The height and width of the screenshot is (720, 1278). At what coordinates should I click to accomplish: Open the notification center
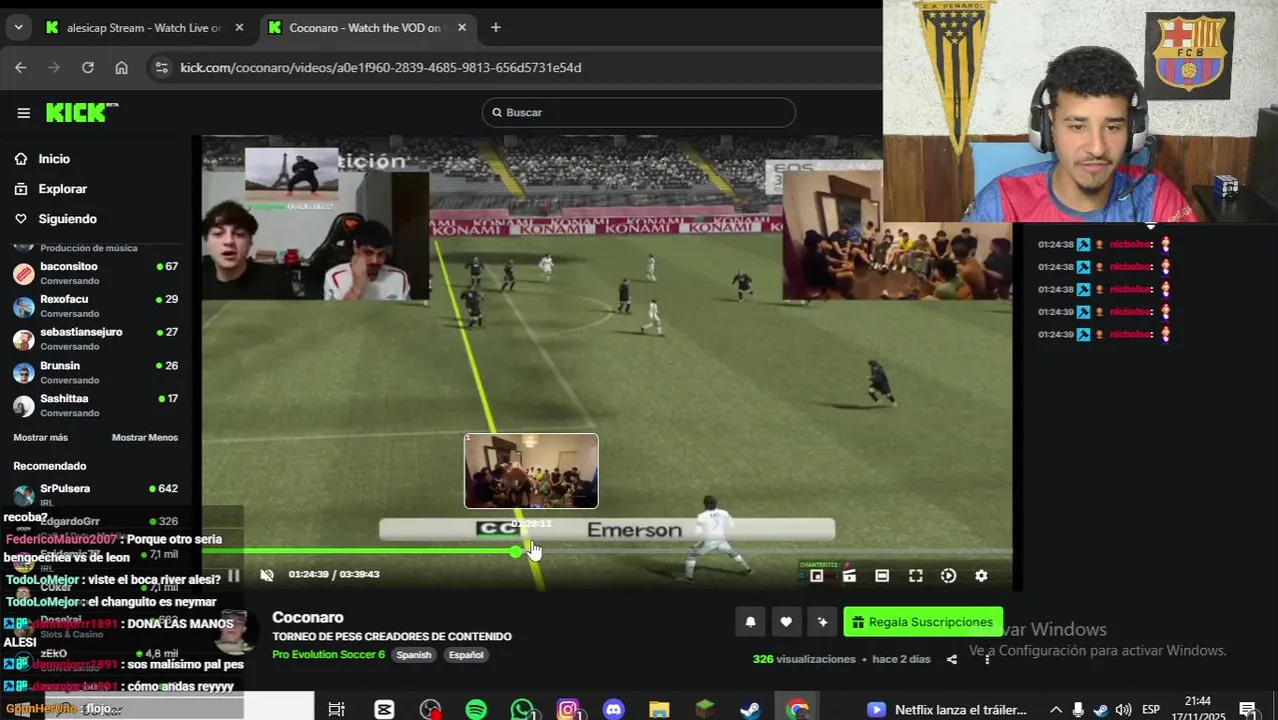pyautogui.click(x=1248, y=710)
